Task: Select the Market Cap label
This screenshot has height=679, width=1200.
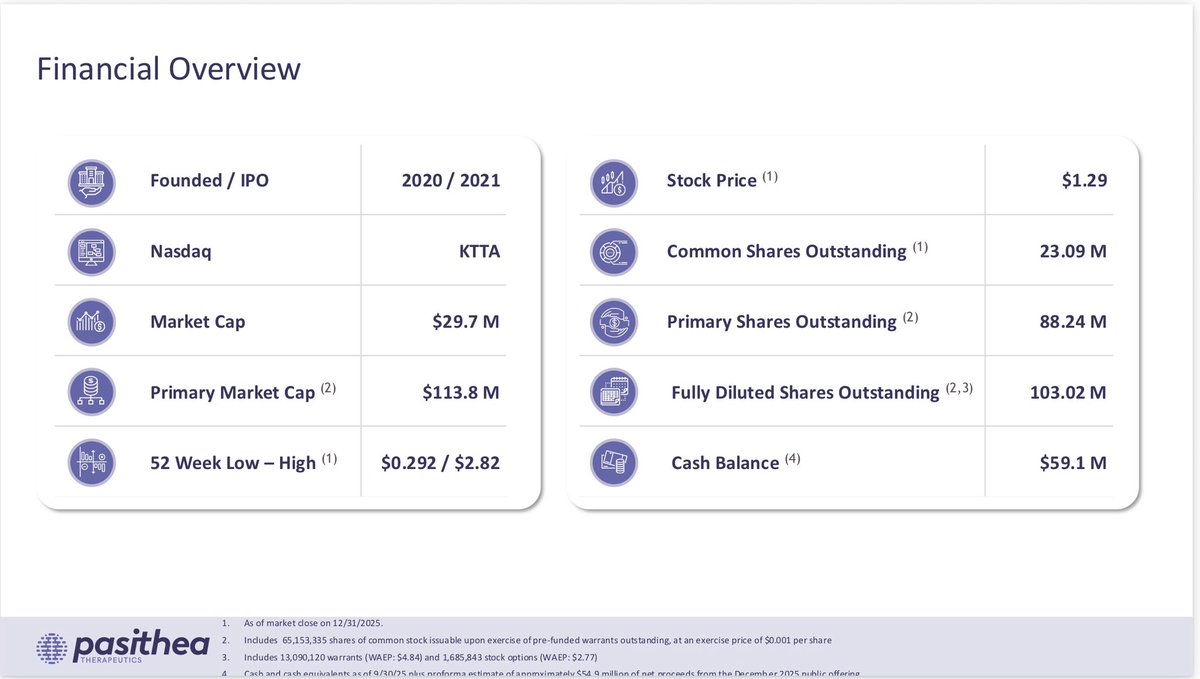Action: [x=197, y=322]
